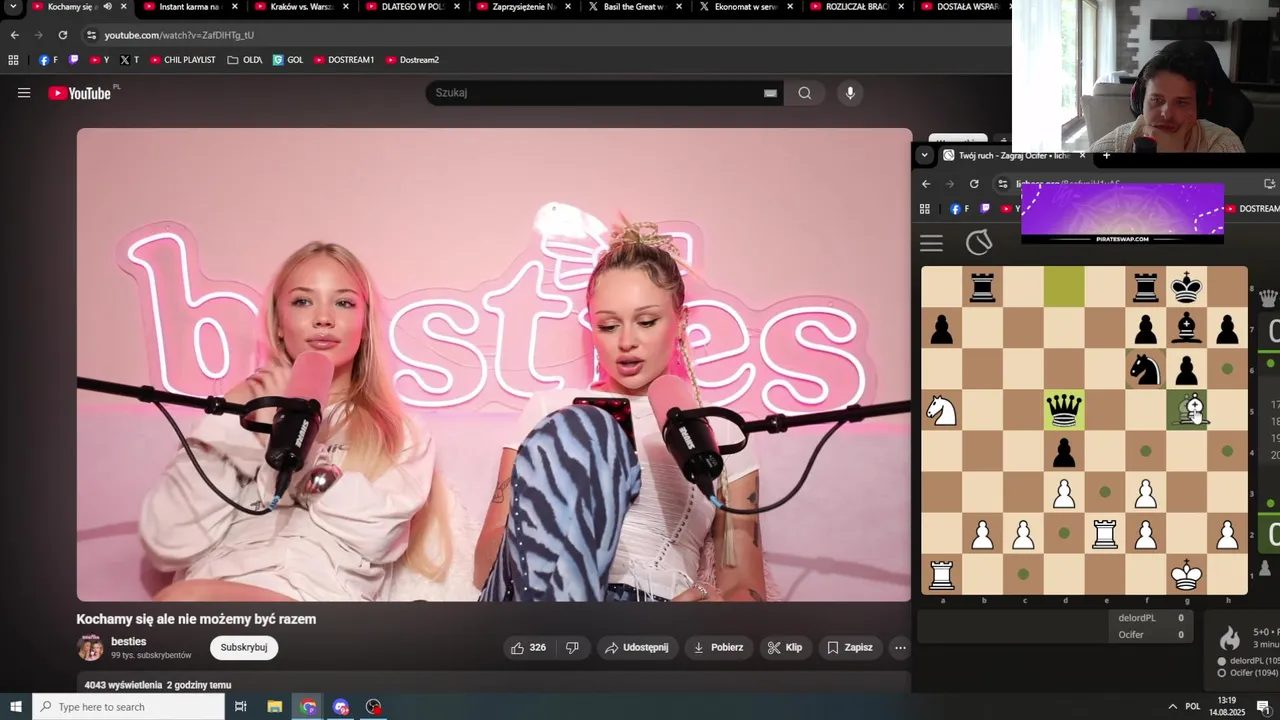Expand the video description box
Screen dimensions: 1280x720
[494, 685]
